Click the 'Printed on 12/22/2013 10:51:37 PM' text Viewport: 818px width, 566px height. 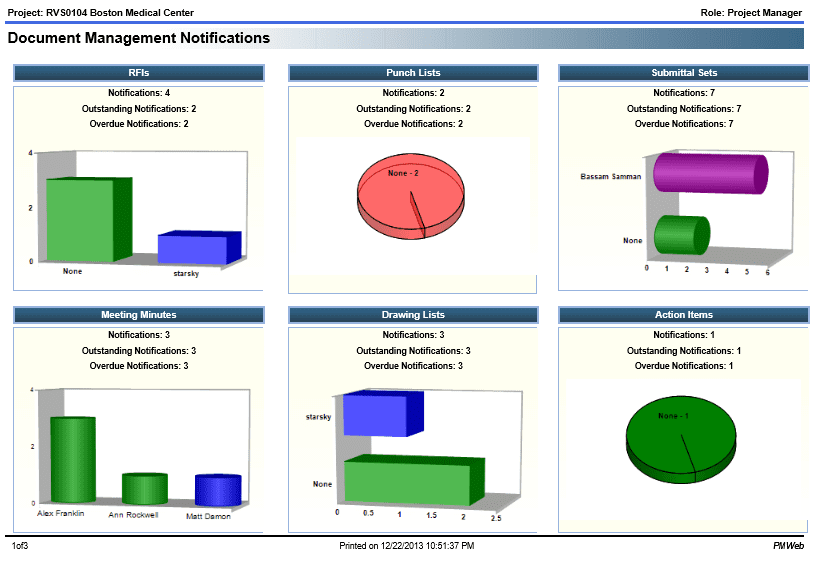(407, 546)
